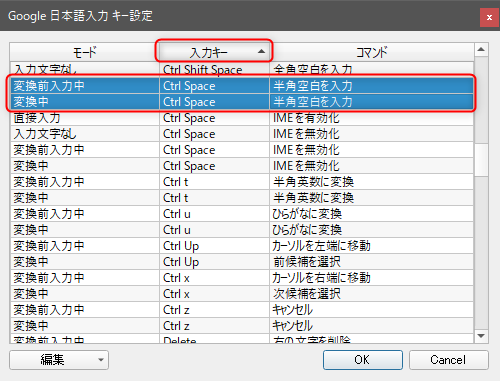The width and height of the screenshot is (500, 381).
Task: Click 半角英数に変換 in the 変換前入力中 row
Action: tap(371, 182)
